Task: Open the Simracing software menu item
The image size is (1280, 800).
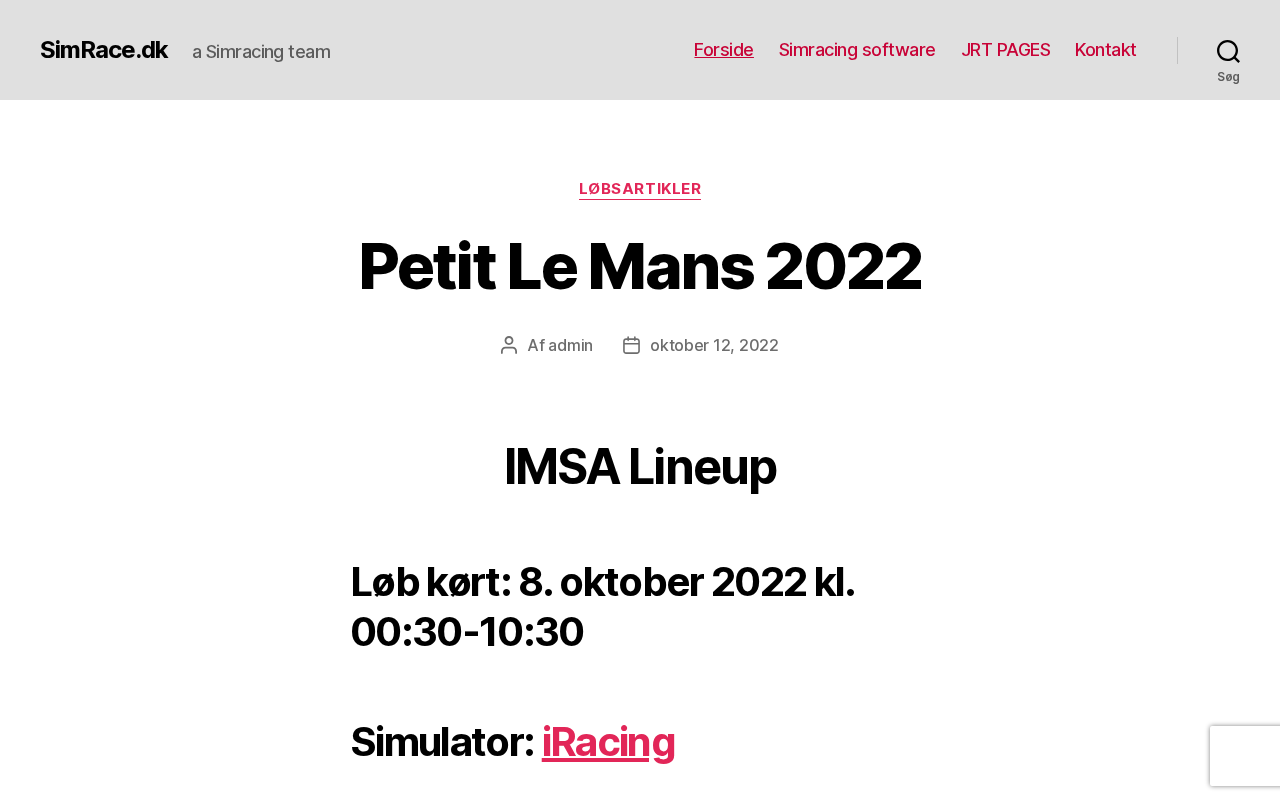Action: pos(857,50)
